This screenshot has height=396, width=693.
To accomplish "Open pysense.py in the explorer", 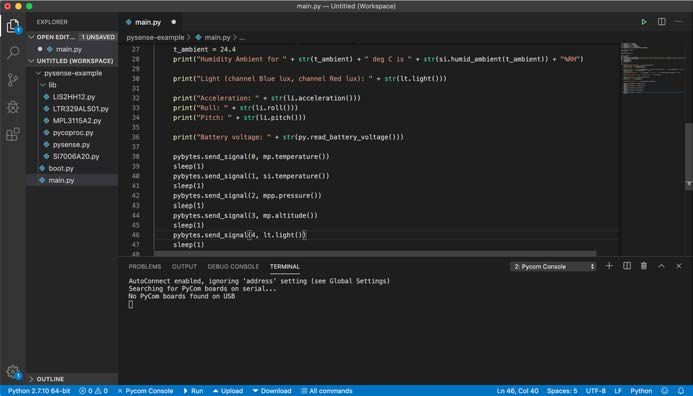I will pyautogui.click(x=72, y=145).
